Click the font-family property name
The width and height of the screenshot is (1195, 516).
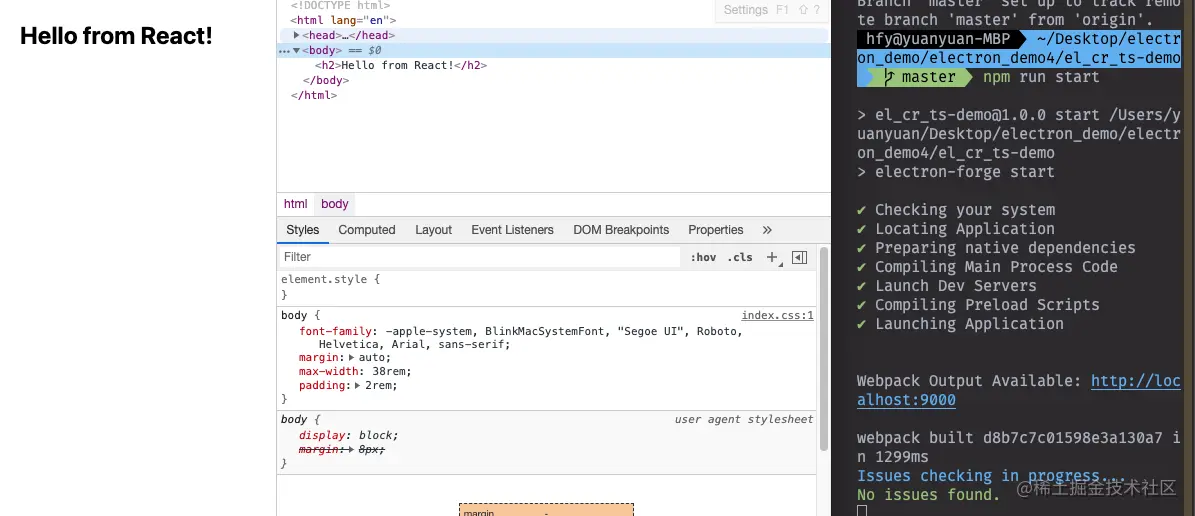(335, 332)
